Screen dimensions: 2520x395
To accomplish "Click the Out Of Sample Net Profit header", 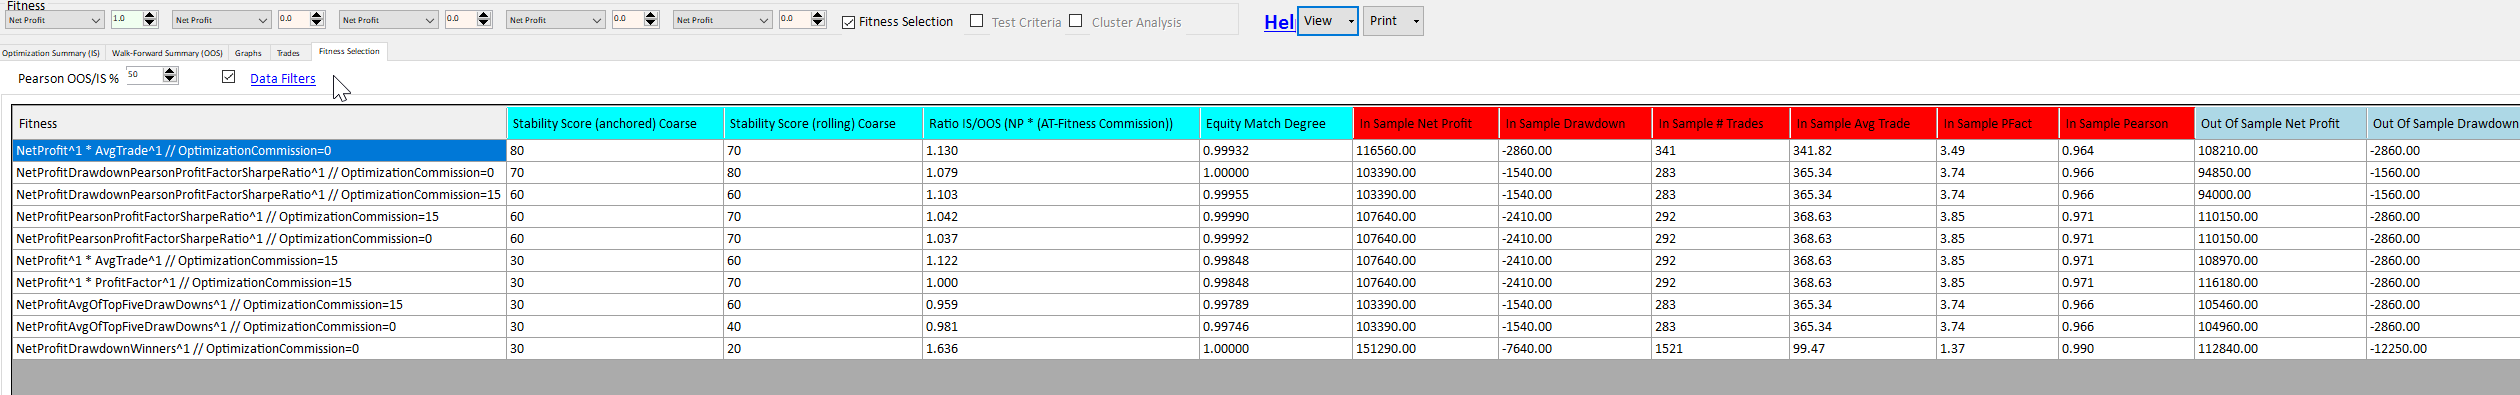I will [x=2281, y=123].
